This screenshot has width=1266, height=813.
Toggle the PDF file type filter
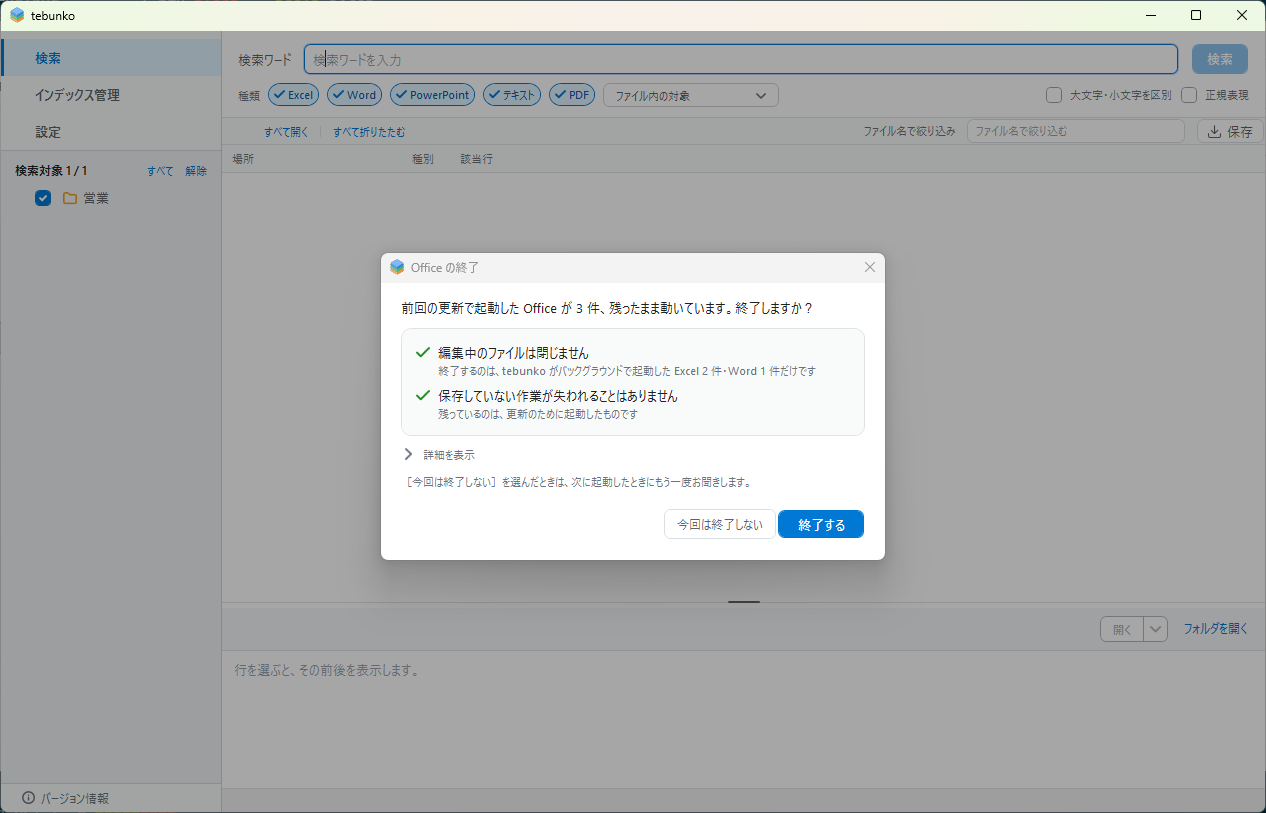click(x=572, y=95)
